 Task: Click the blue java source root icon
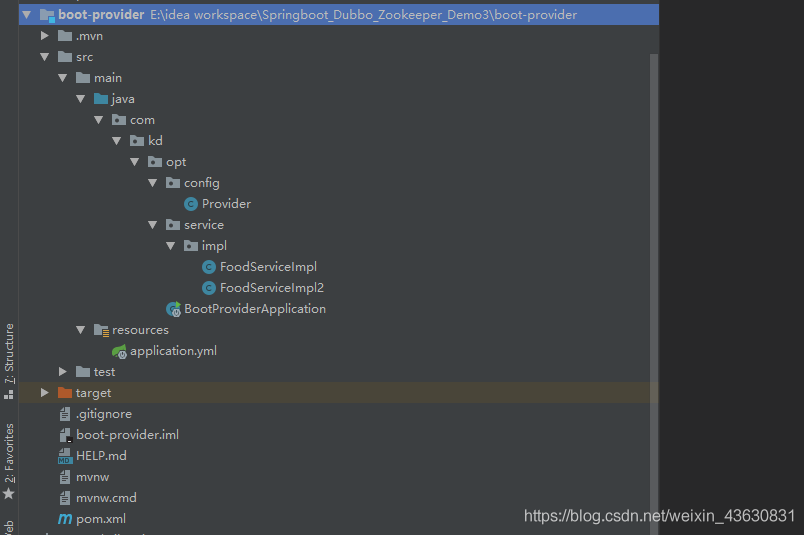(x=101, y=99)
